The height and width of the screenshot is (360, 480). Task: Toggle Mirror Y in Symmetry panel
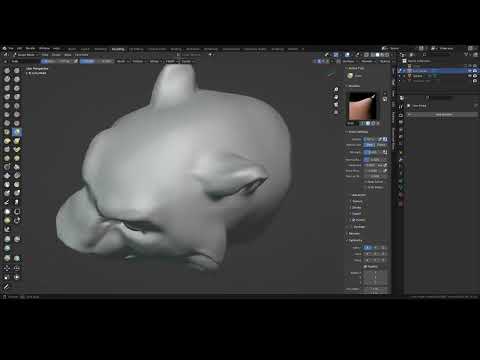pyautogui.click(x=376, y=248)
